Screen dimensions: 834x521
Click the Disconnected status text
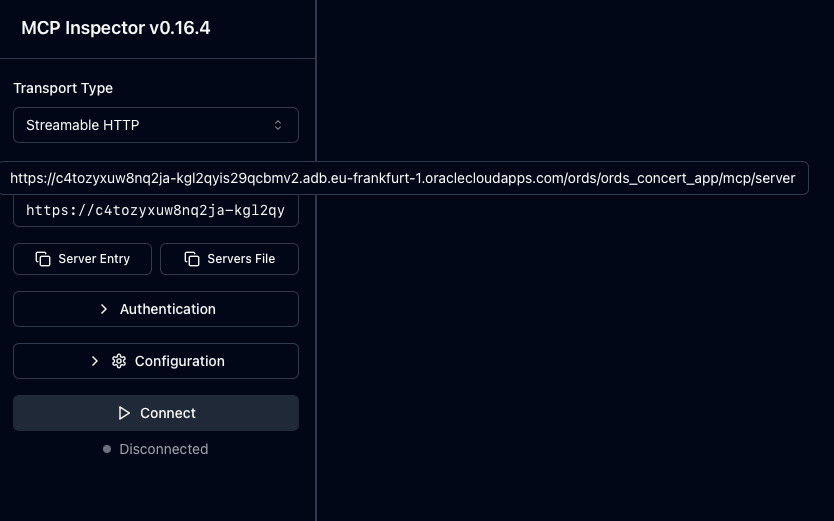tap(163, 450)
